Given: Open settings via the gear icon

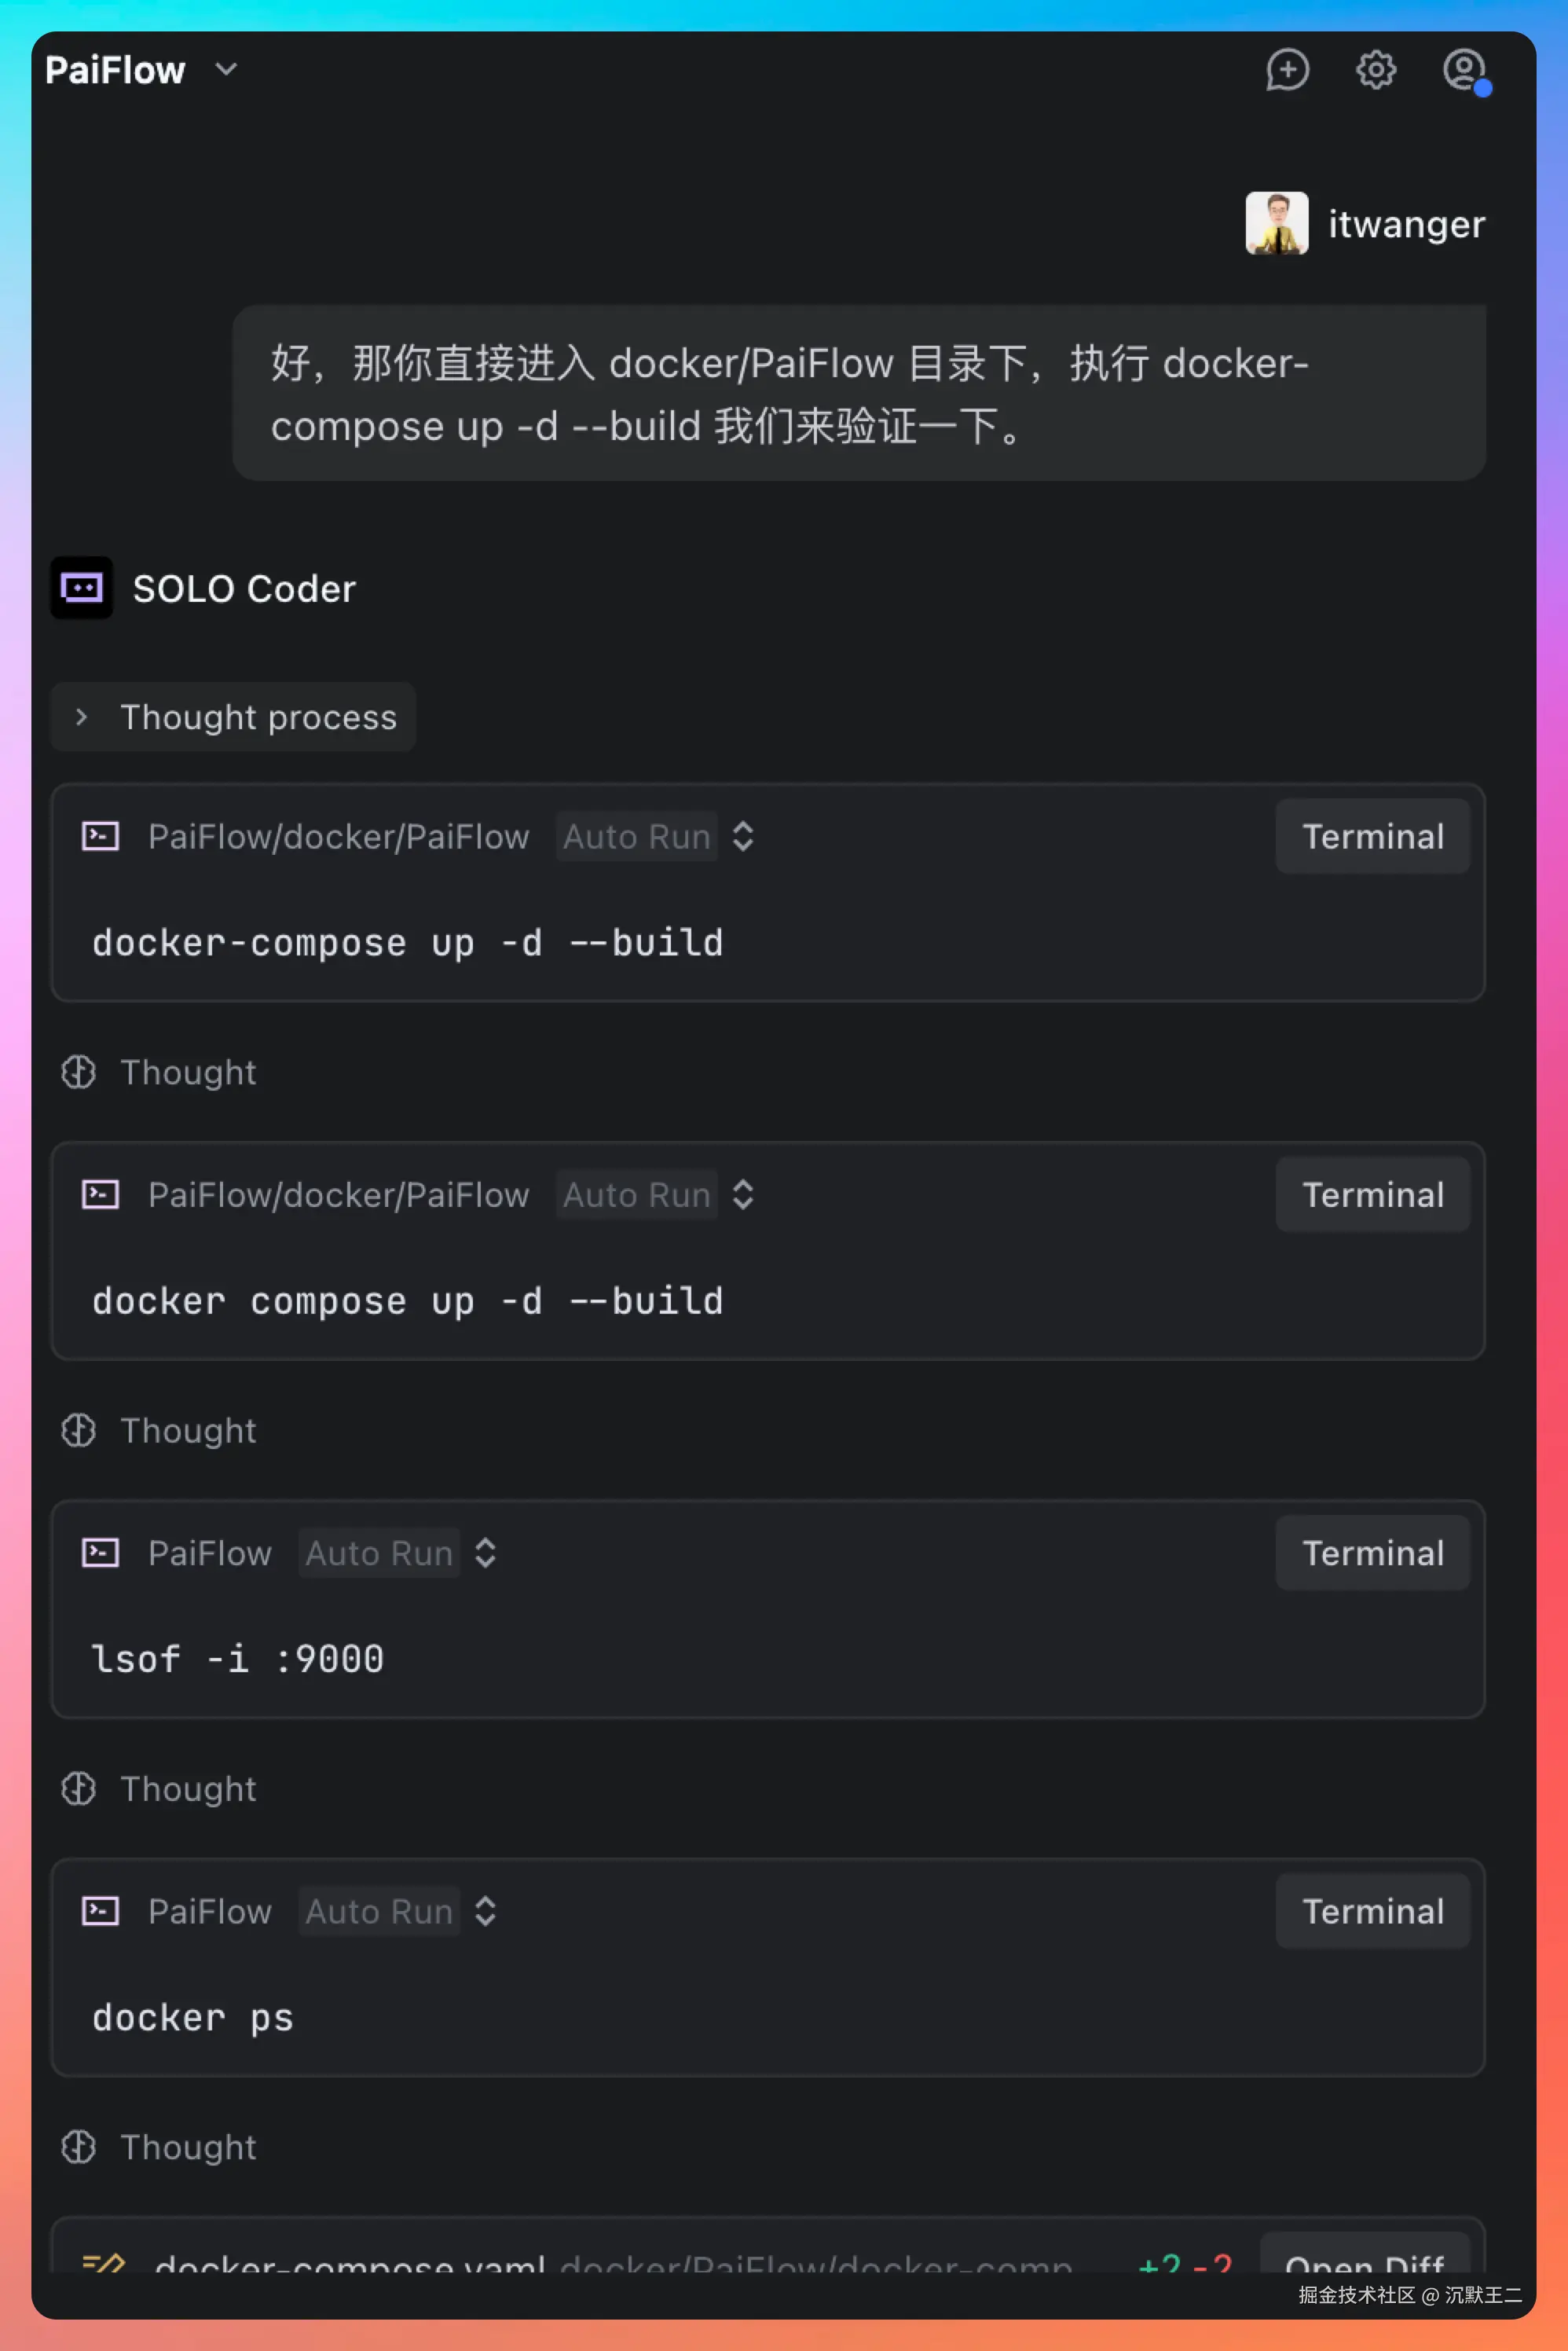Looking at the screenshot, I should tap(1376, 70).
